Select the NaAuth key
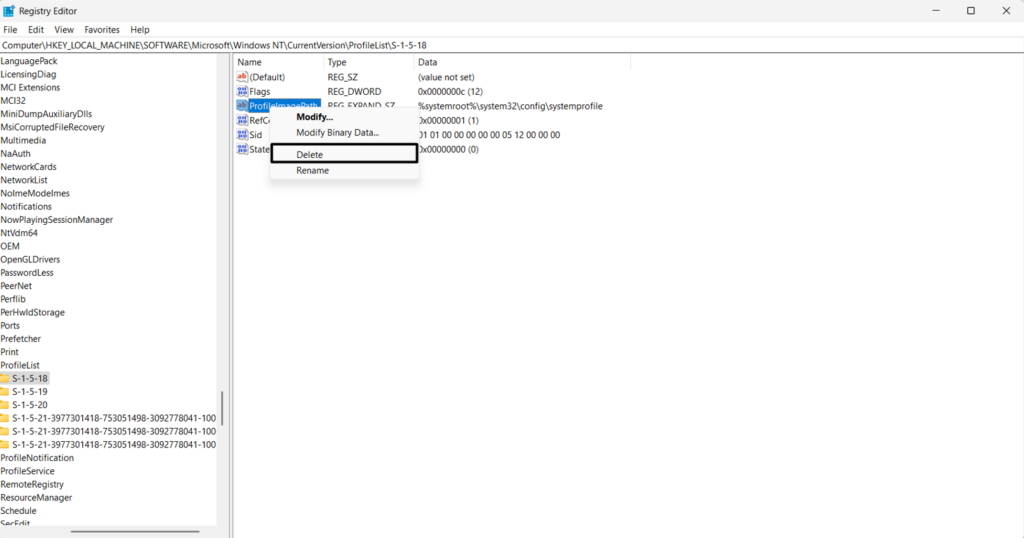This screenshot has width=1024, height=538. click(x=16, y=153)
